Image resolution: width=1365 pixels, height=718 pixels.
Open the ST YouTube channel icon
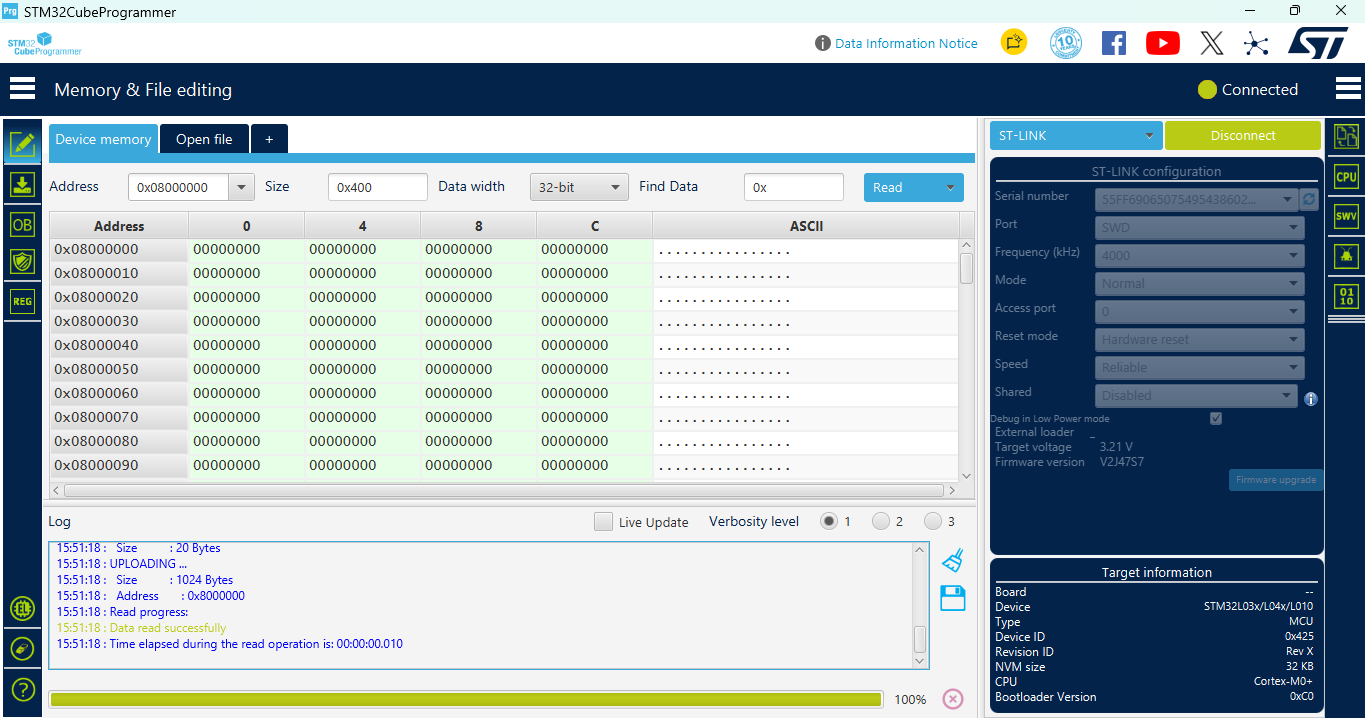[1163, 43]
